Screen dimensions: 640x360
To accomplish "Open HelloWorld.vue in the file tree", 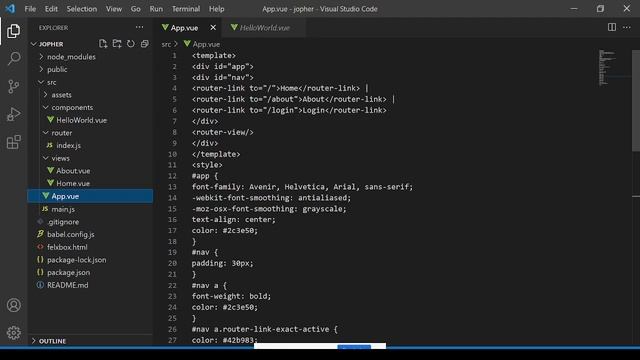I will pos(90,120).
